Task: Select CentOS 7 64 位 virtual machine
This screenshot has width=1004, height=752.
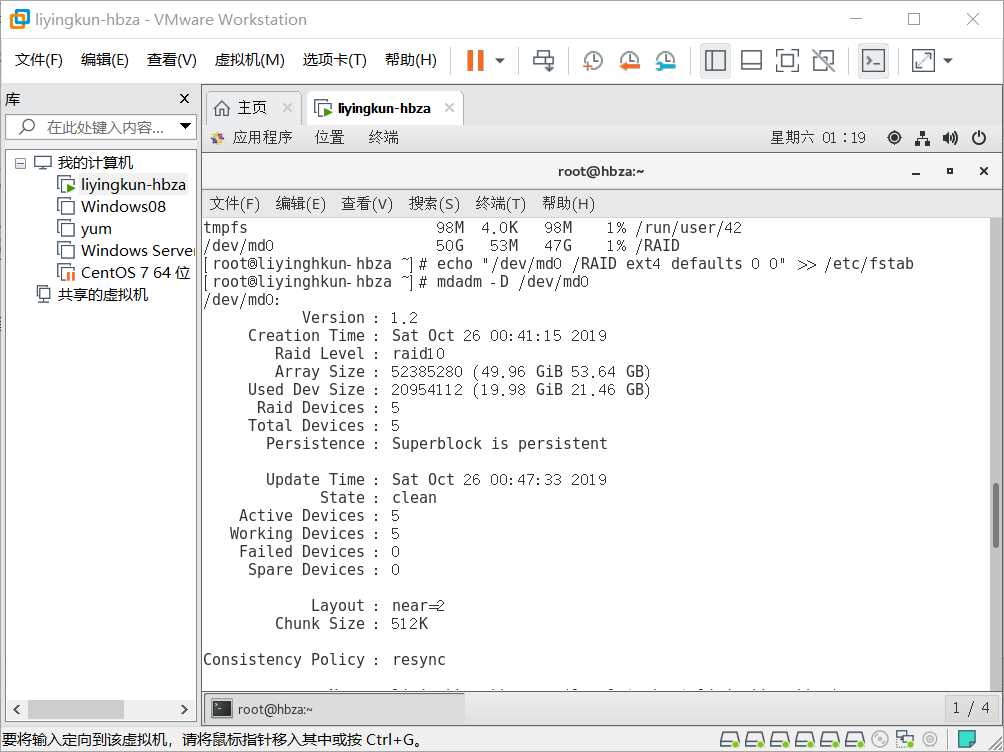Action: pyautogui.click(x=124, y=272)
